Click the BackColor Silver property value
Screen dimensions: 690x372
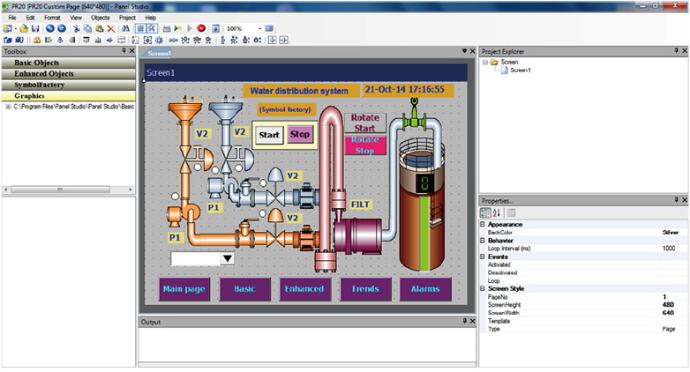point(671,232)
